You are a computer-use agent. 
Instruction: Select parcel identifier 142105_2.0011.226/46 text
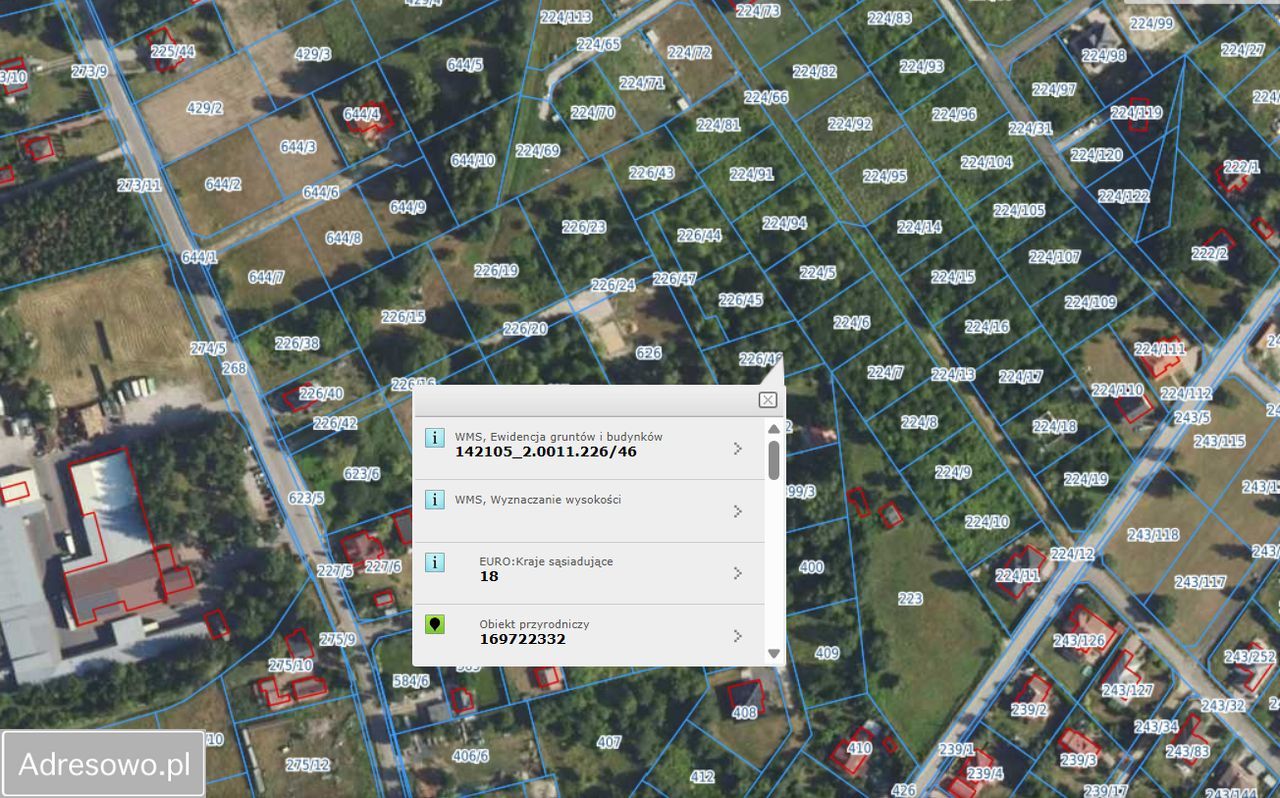pyautogui.click(x=546, y=451)
